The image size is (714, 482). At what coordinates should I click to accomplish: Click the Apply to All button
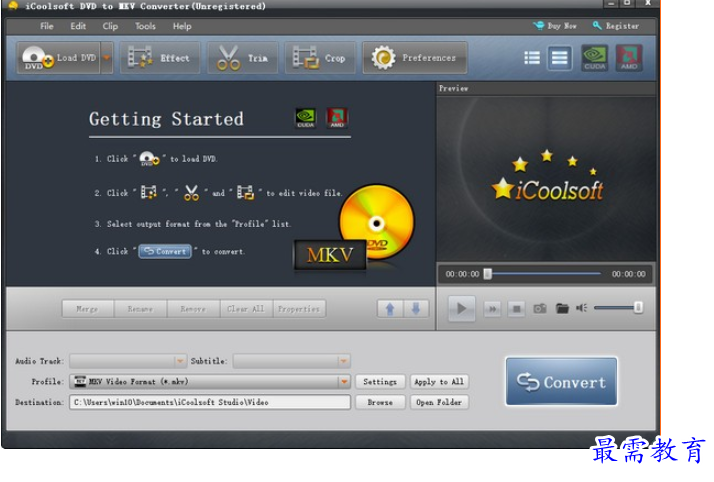(x=439, y=381)
